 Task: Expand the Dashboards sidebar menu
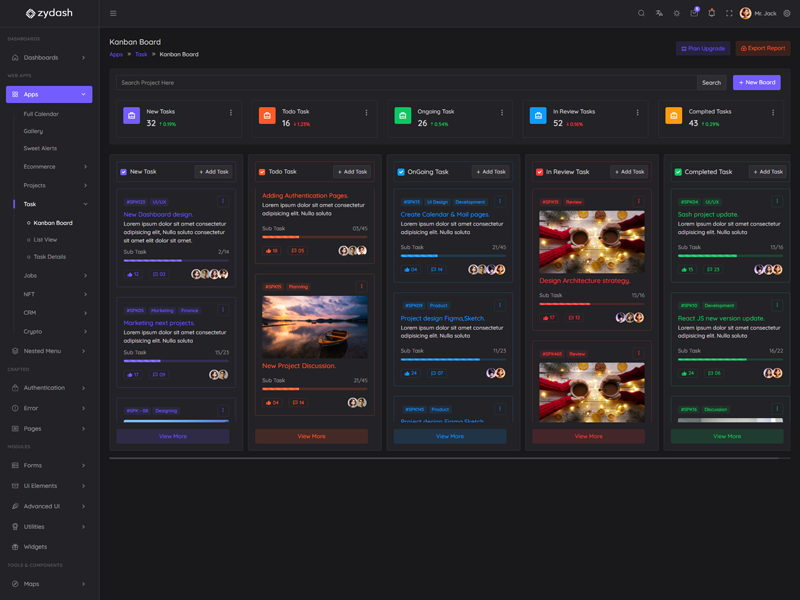tap(49, 58)
